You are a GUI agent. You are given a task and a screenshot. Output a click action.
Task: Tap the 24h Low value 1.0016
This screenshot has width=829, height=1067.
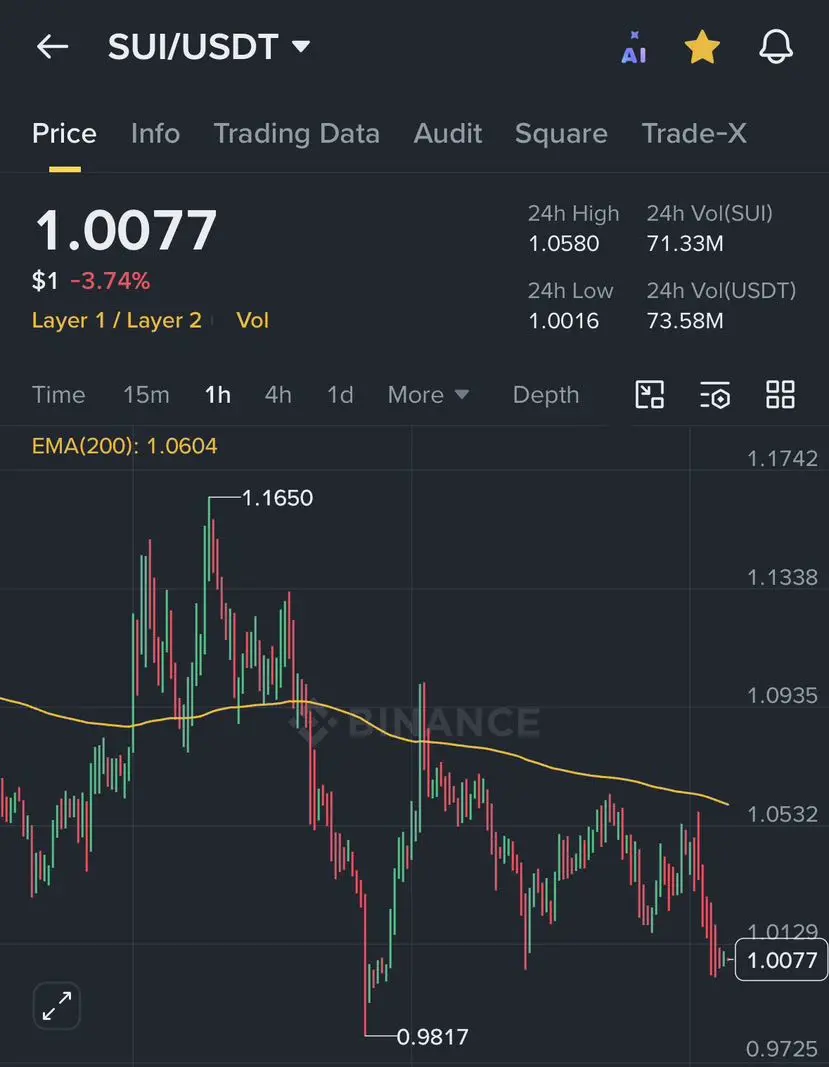(x=564, y=321)
